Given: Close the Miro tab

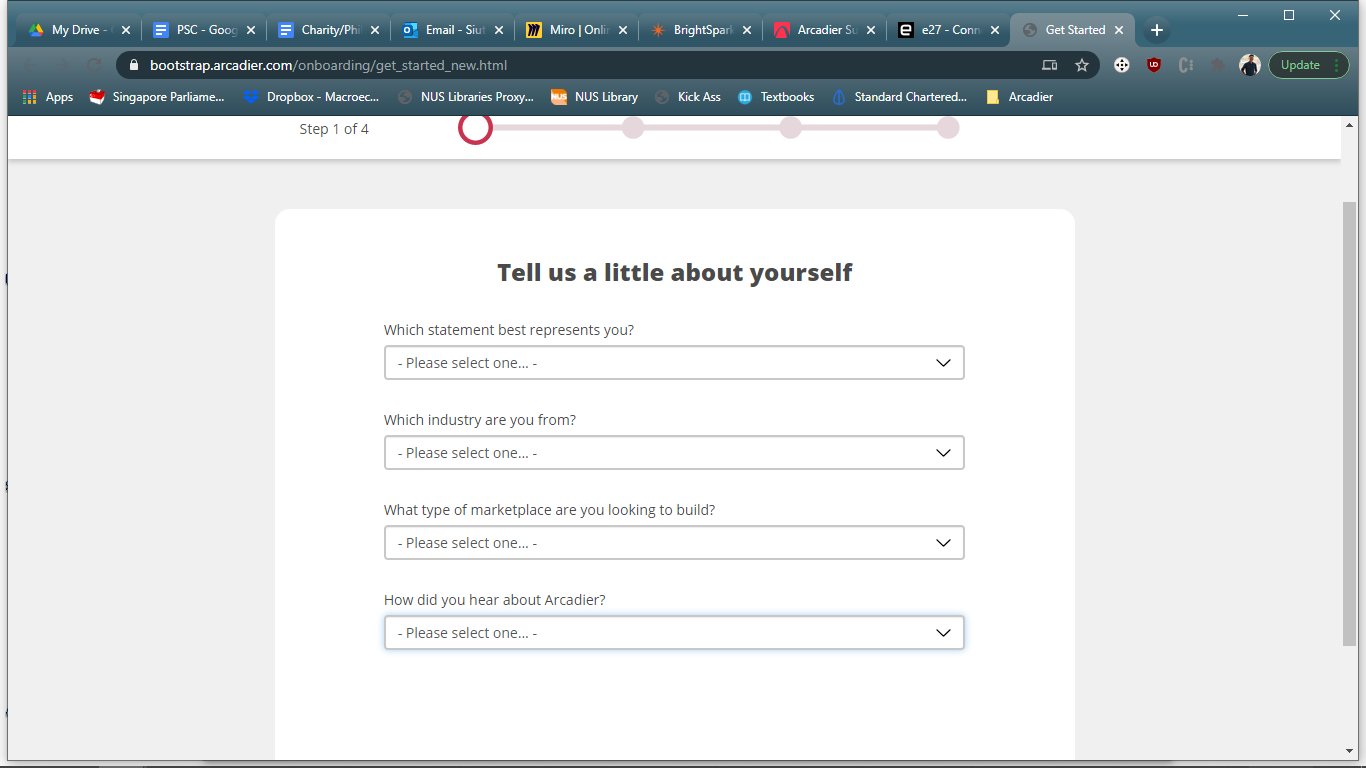Looking at the screenshot, I should coord(623,30).
